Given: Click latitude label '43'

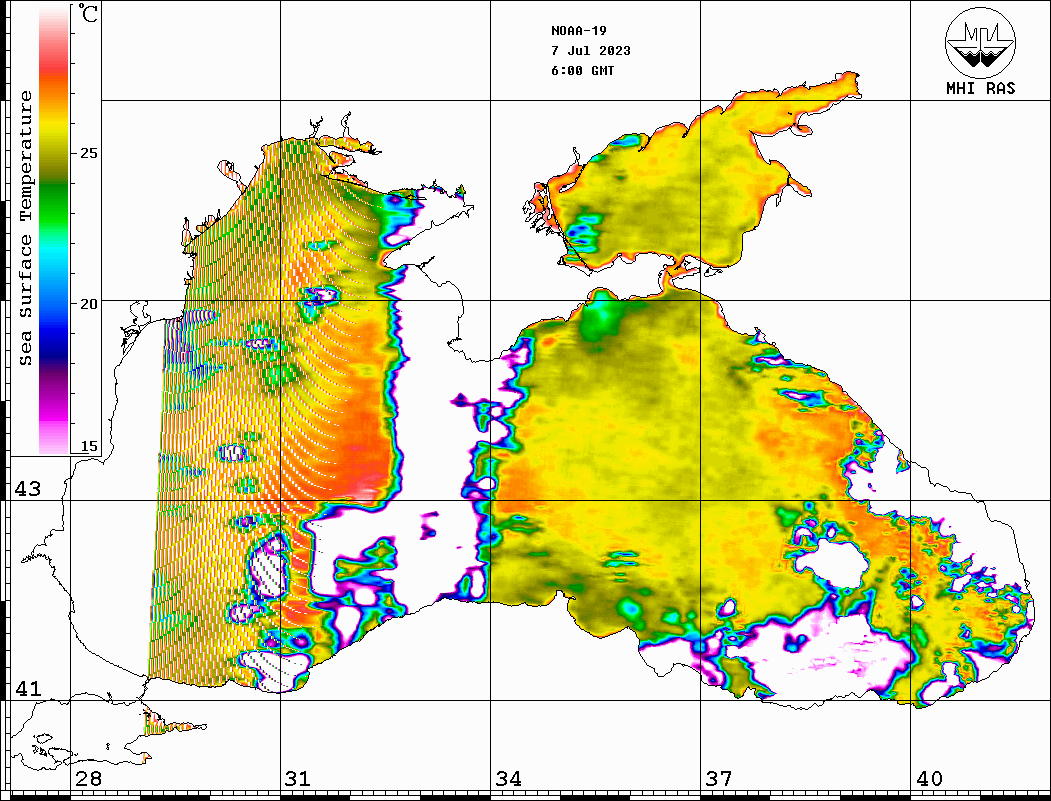Looking at the screenshot, I should point(27,489).
